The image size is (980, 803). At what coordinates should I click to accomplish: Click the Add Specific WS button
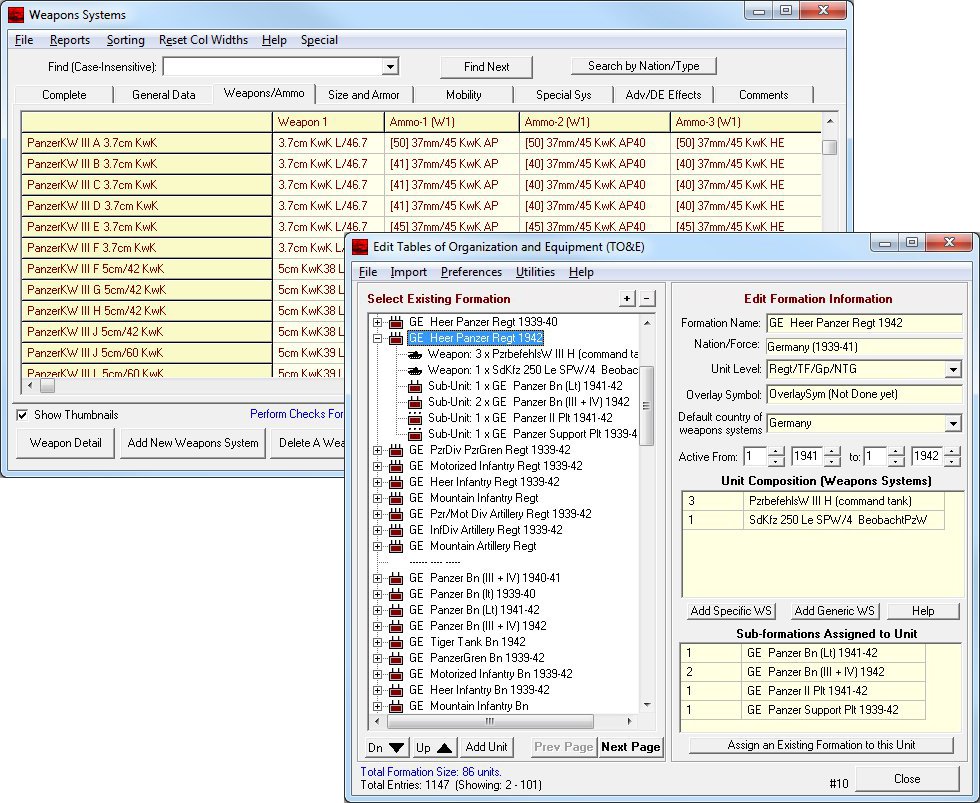[730, 611]
